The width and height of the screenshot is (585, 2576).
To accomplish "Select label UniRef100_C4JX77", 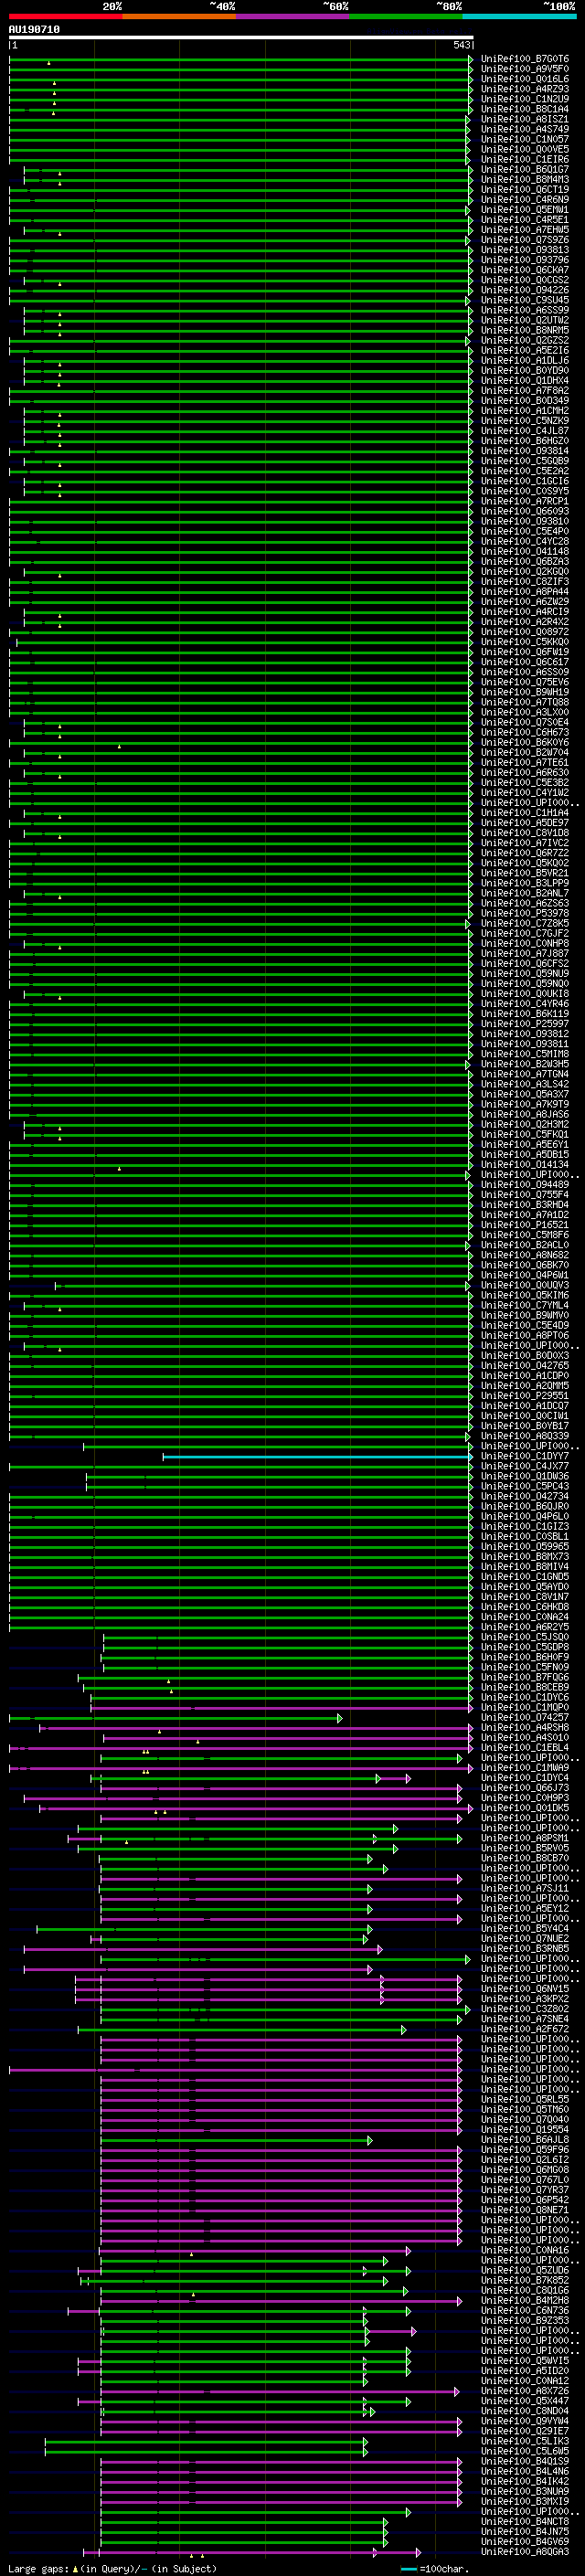I will coord(525,1467).
